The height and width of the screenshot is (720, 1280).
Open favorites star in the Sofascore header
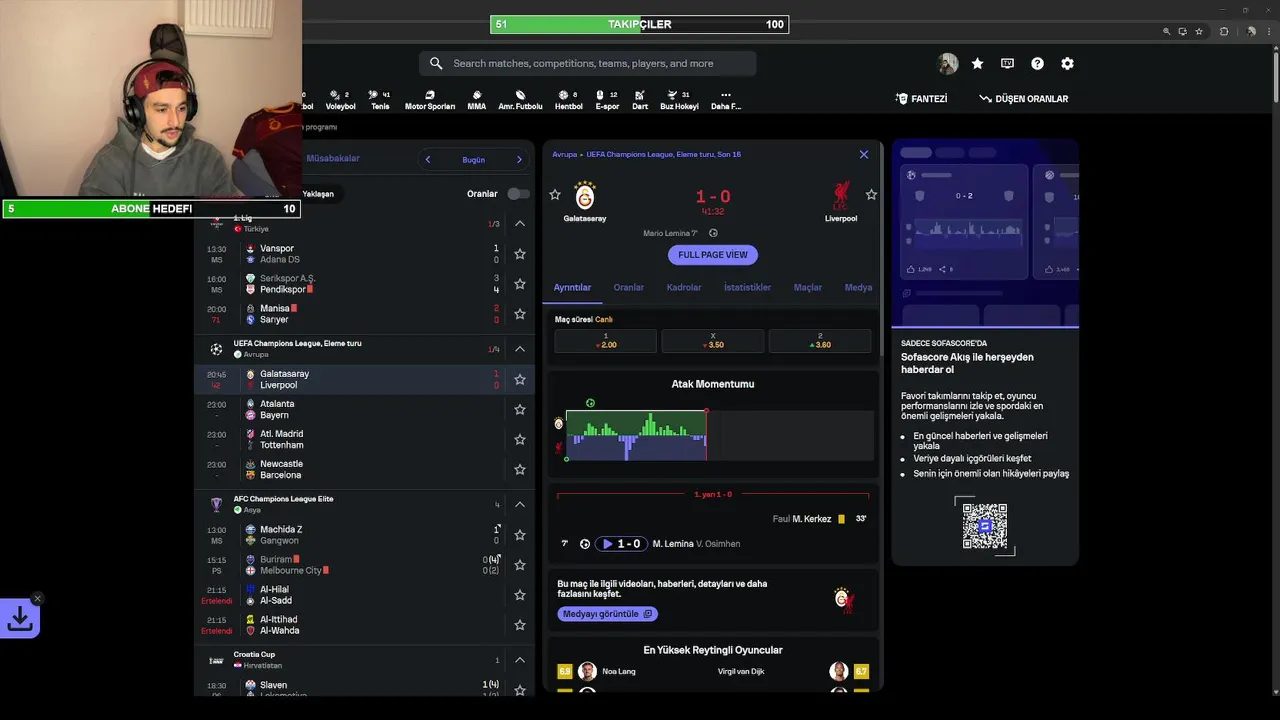click(978, 63)
